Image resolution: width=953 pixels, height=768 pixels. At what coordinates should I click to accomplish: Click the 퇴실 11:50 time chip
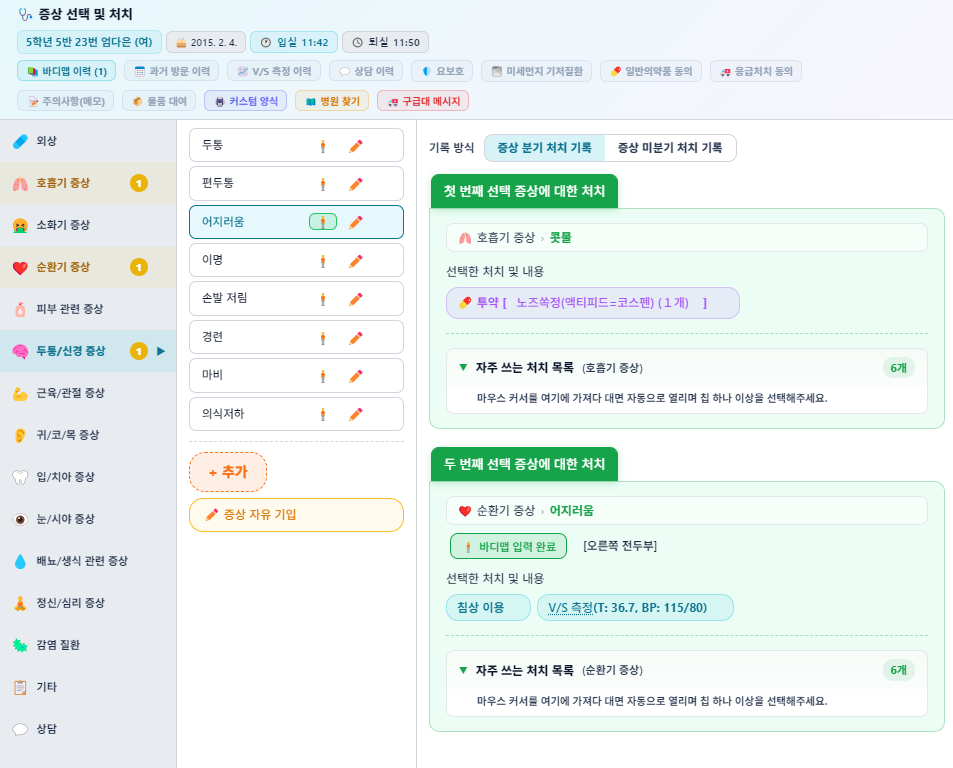pos(385,42)
